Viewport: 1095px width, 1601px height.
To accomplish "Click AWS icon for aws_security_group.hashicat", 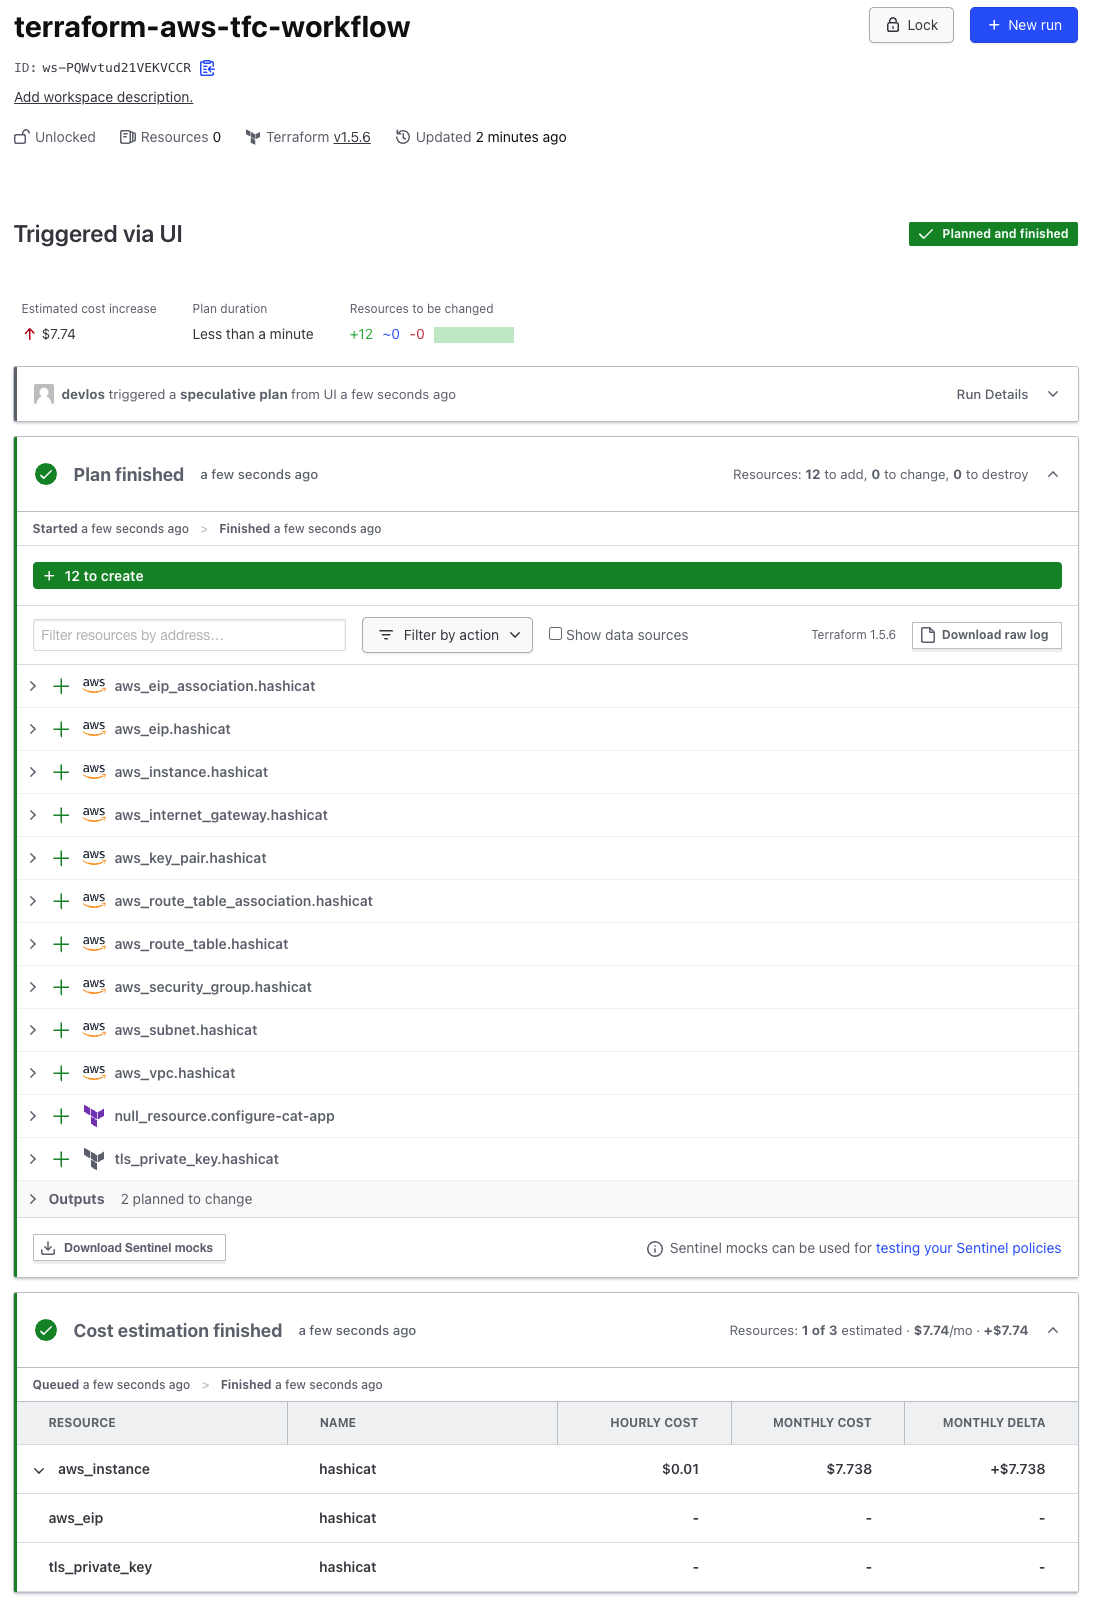I will pos(94,987).
